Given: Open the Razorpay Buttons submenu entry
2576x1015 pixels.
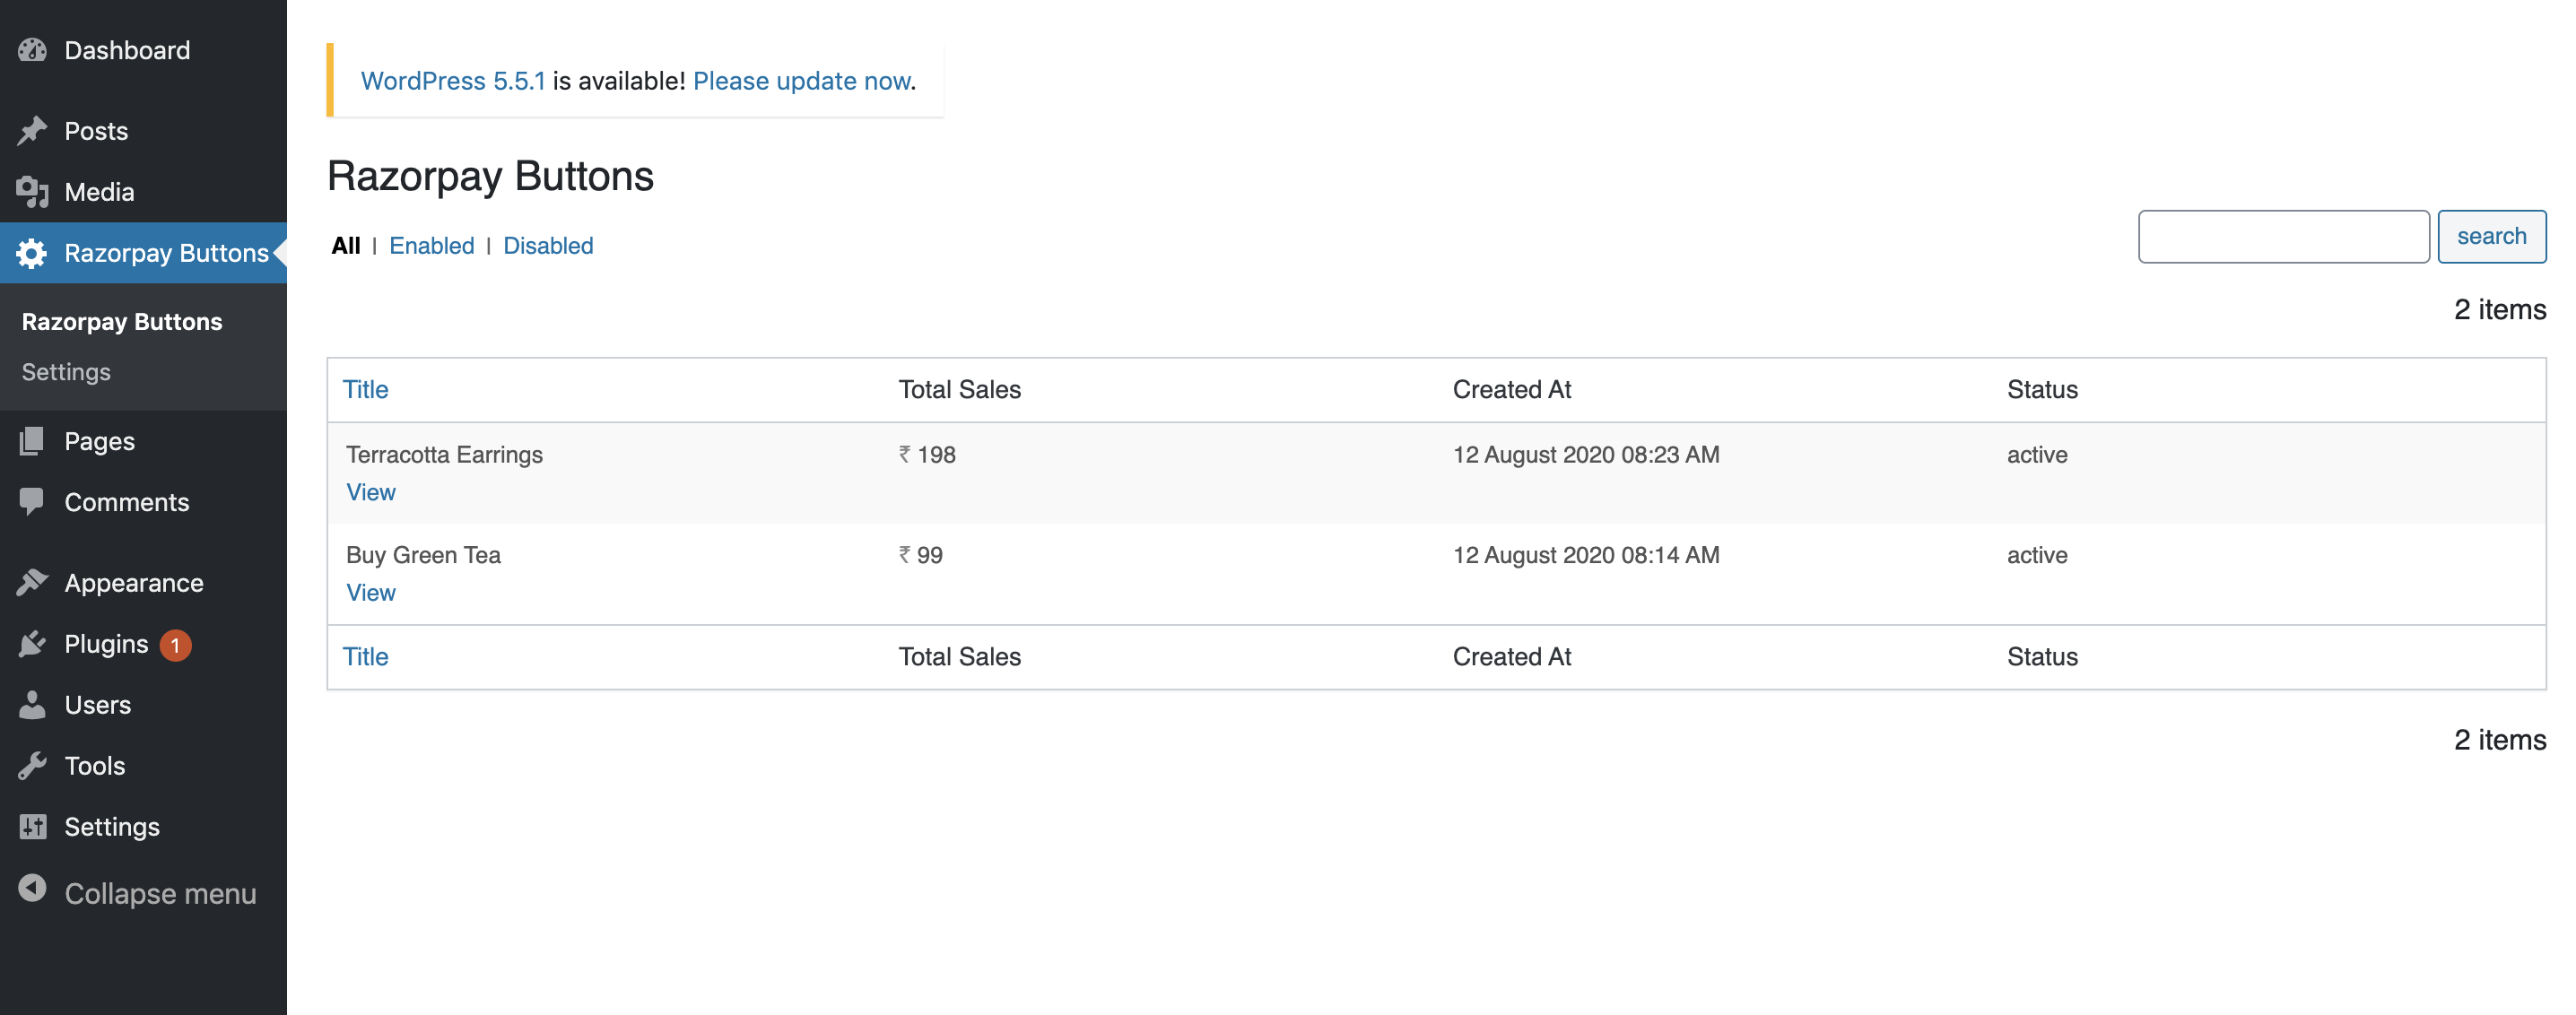Looking at the screenshot, I should [x=122, y=322].
